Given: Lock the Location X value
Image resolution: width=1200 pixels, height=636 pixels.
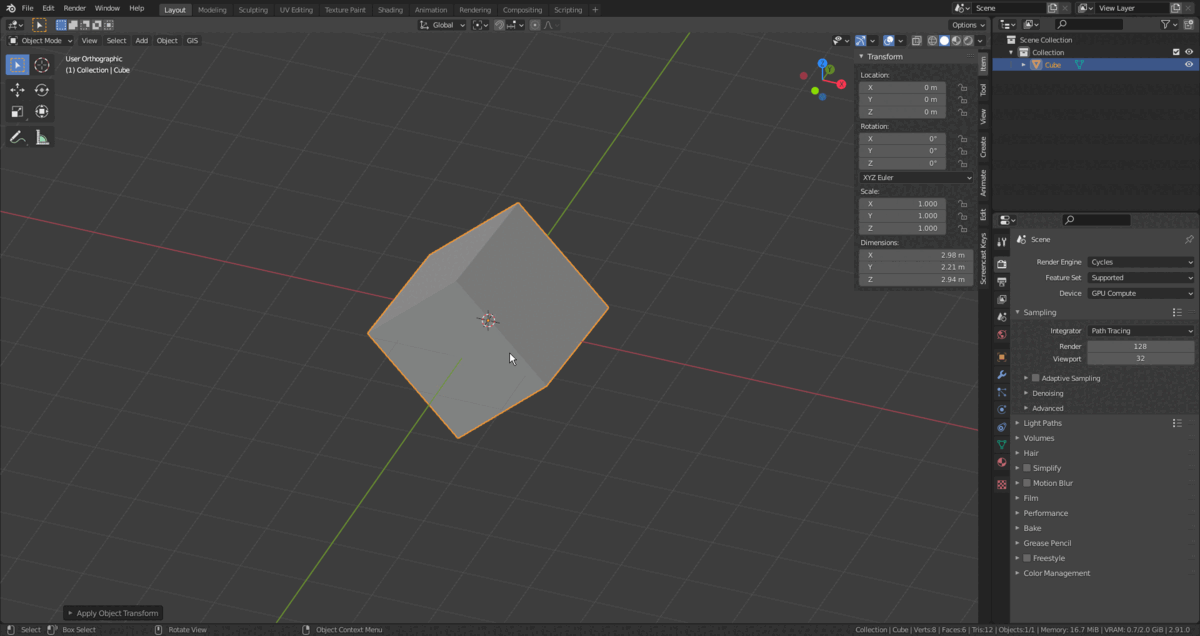Looking at the screenshot, I should (963, 88).
